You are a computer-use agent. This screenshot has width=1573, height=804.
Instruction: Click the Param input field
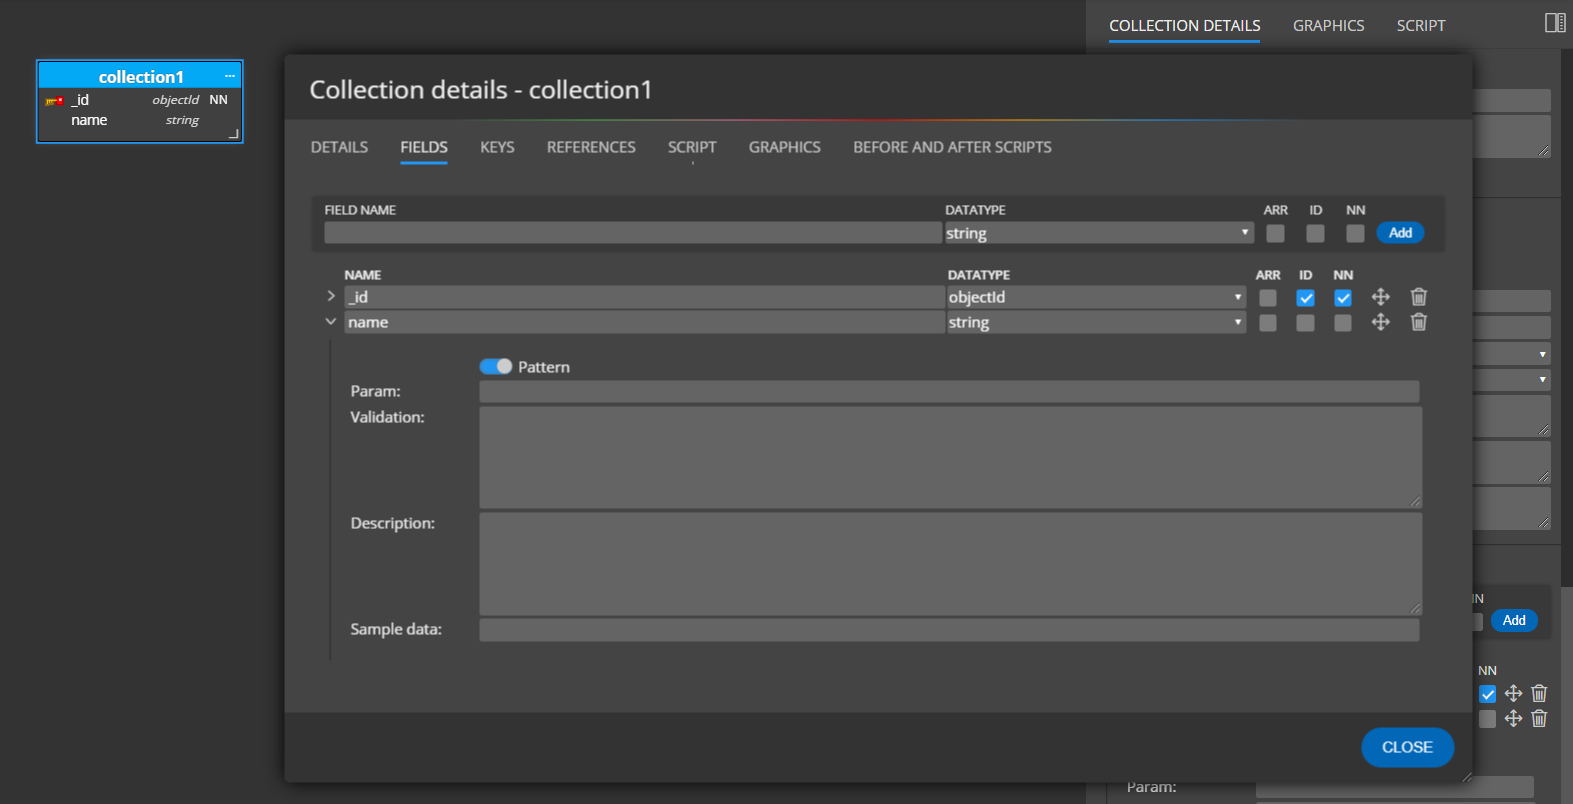pyautogui.click(x=949, y=391)
